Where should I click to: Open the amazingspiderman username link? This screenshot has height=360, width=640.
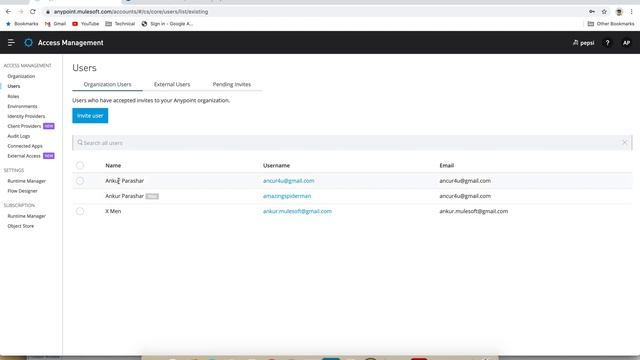tap(287, 196)
